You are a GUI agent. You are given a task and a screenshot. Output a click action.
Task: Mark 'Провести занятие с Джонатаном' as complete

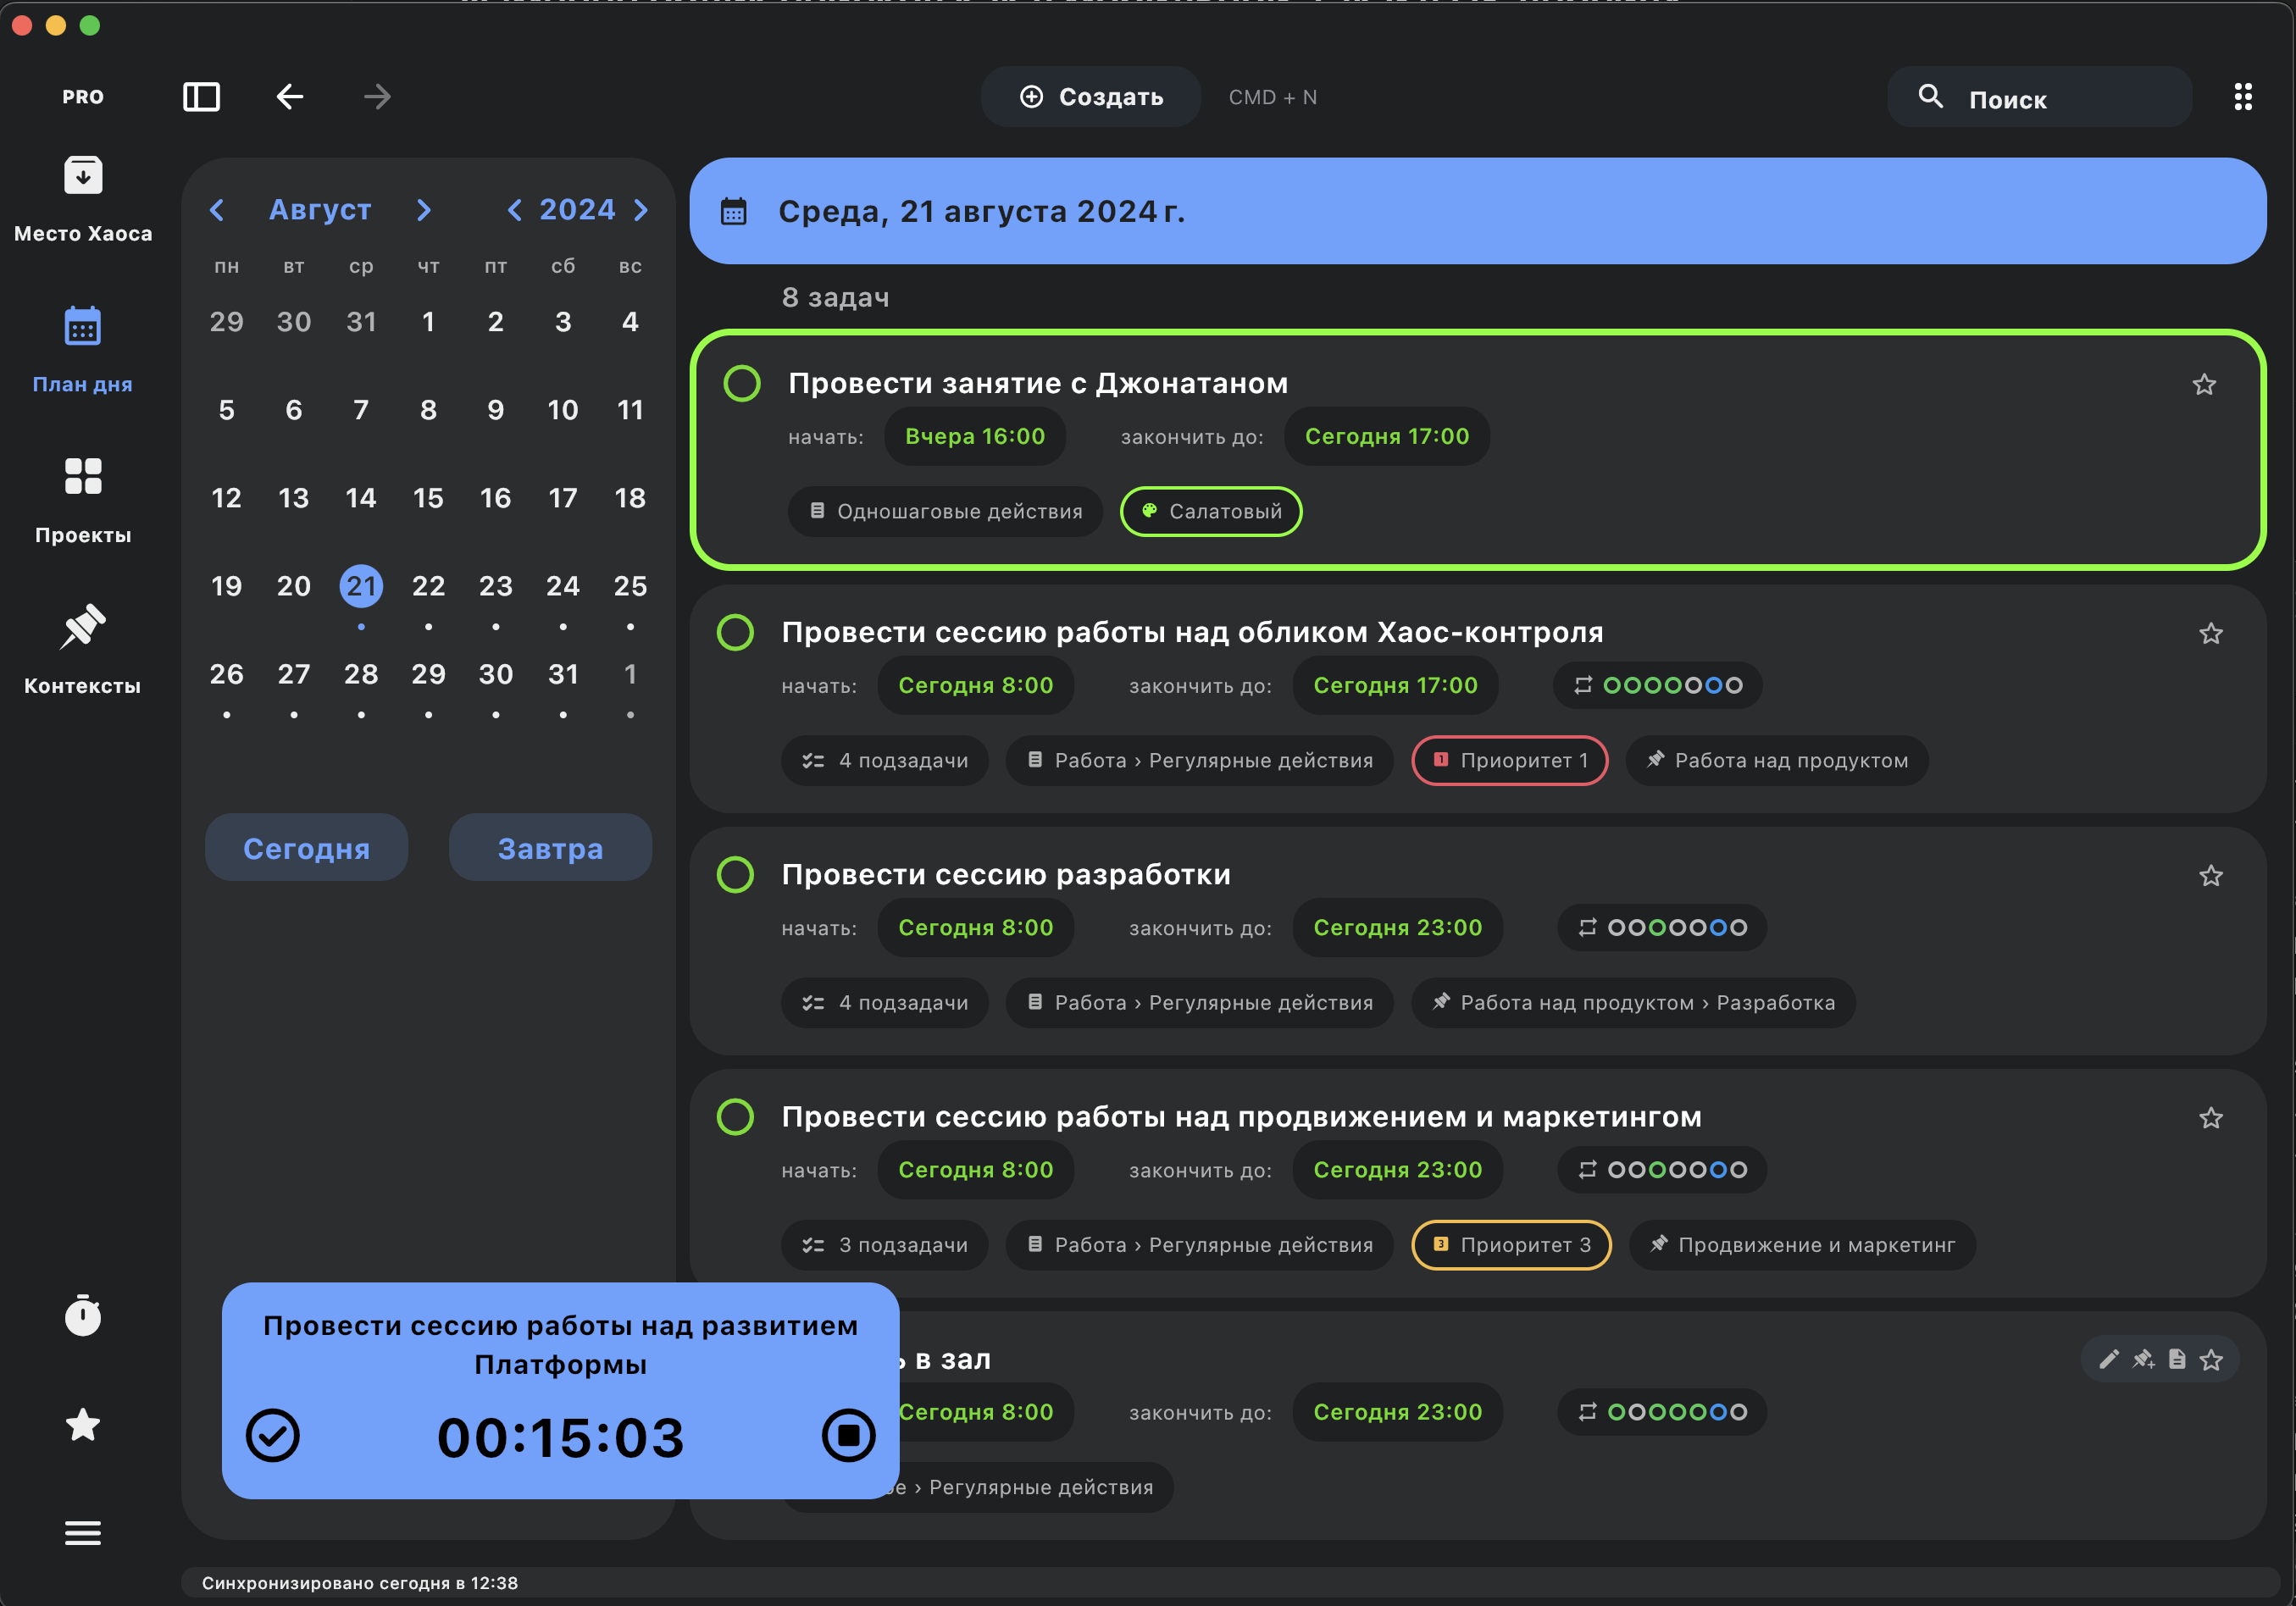(x=742, y=383)
